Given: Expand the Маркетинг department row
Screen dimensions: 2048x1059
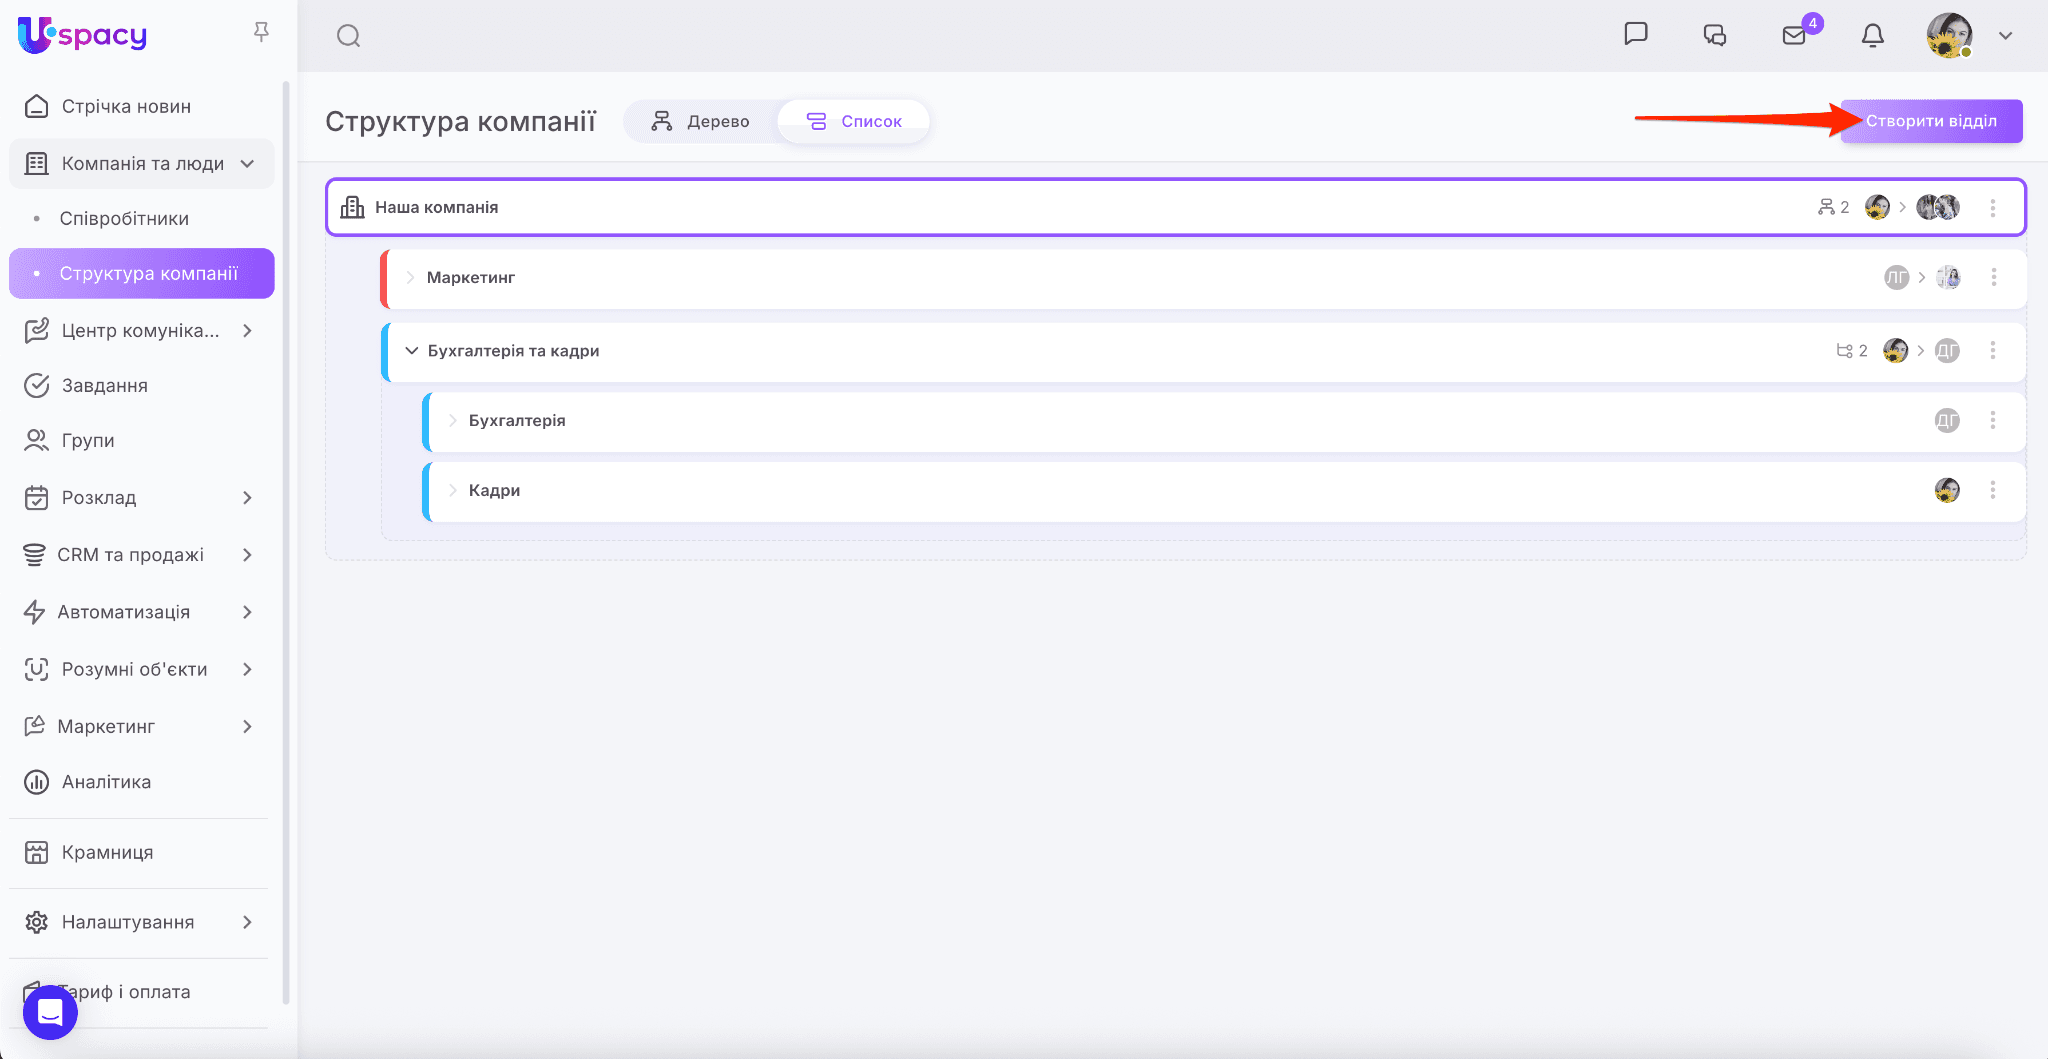Looking at the screenshot, I should (410, 277).
